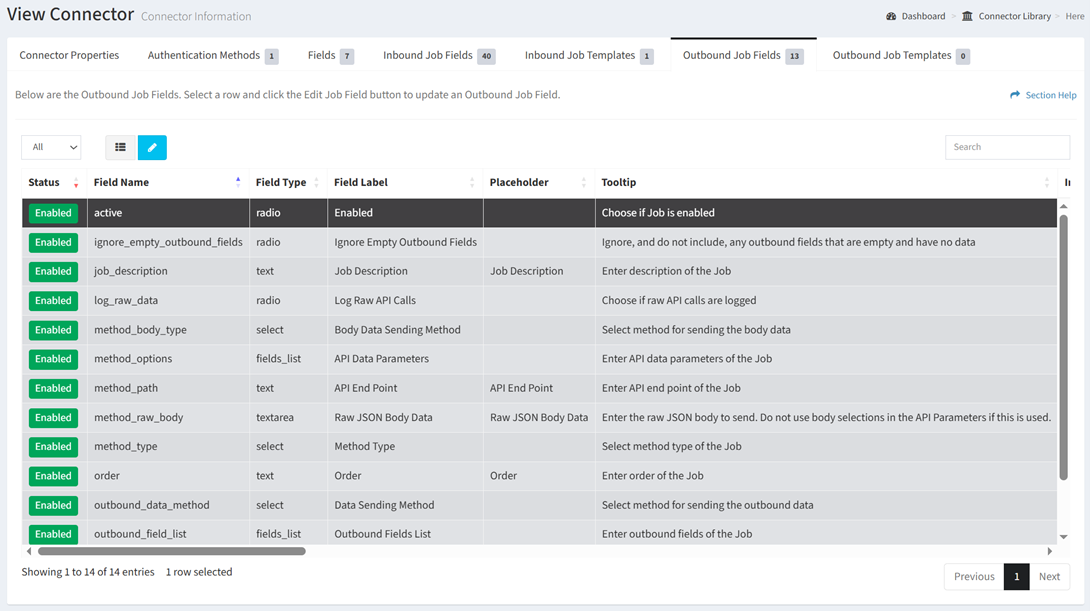Screen dimensions: 1090x611
Task: Click the Next pagination button
Action: [1049, 576]
